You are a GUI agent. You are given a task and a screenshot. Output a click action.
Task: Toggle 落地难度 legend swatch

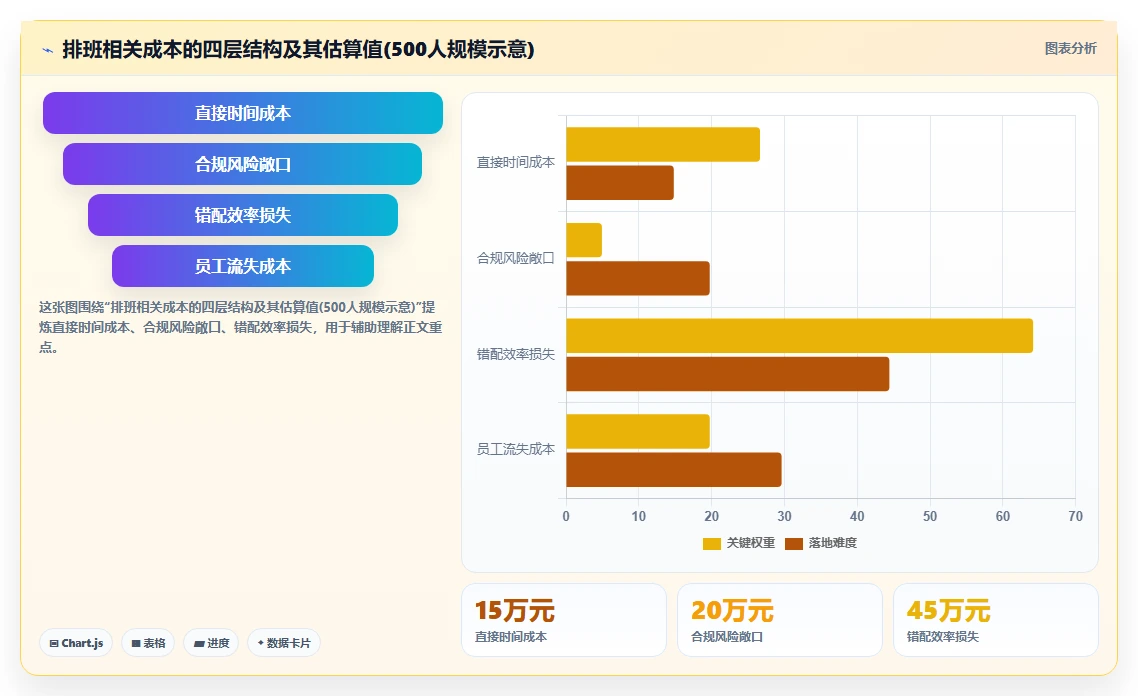pos(794,544)
